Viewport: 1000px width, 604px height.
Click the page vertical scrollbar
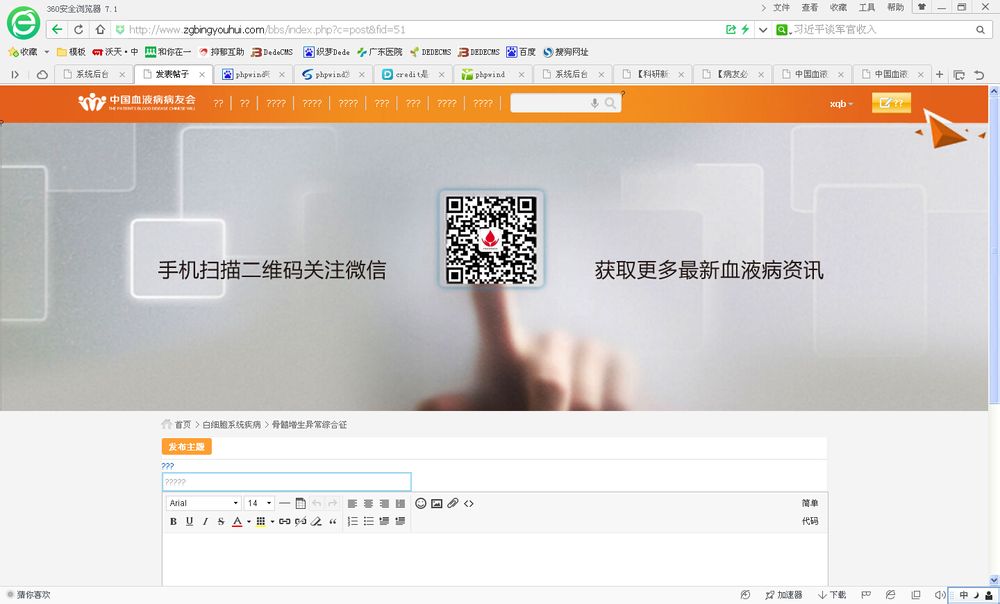[994, 335]
